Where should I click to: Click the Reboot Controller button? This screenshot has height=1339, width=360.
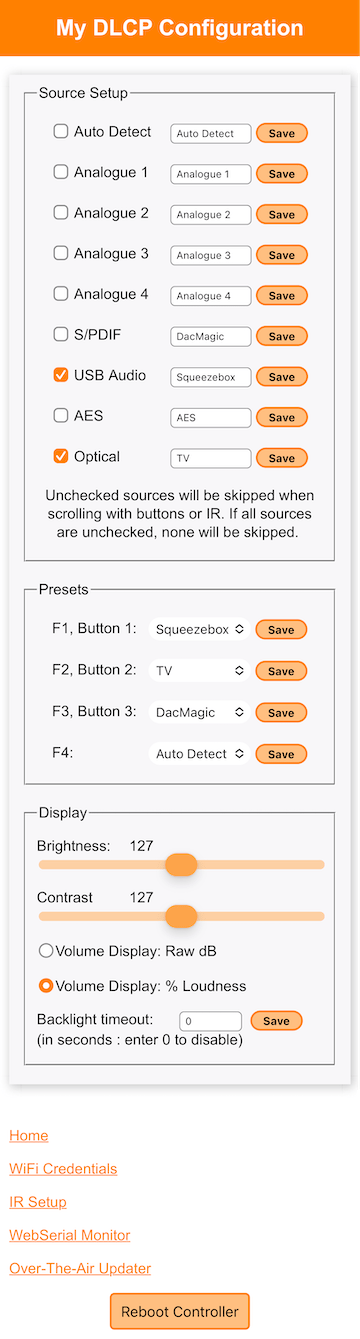[180, 1311]
